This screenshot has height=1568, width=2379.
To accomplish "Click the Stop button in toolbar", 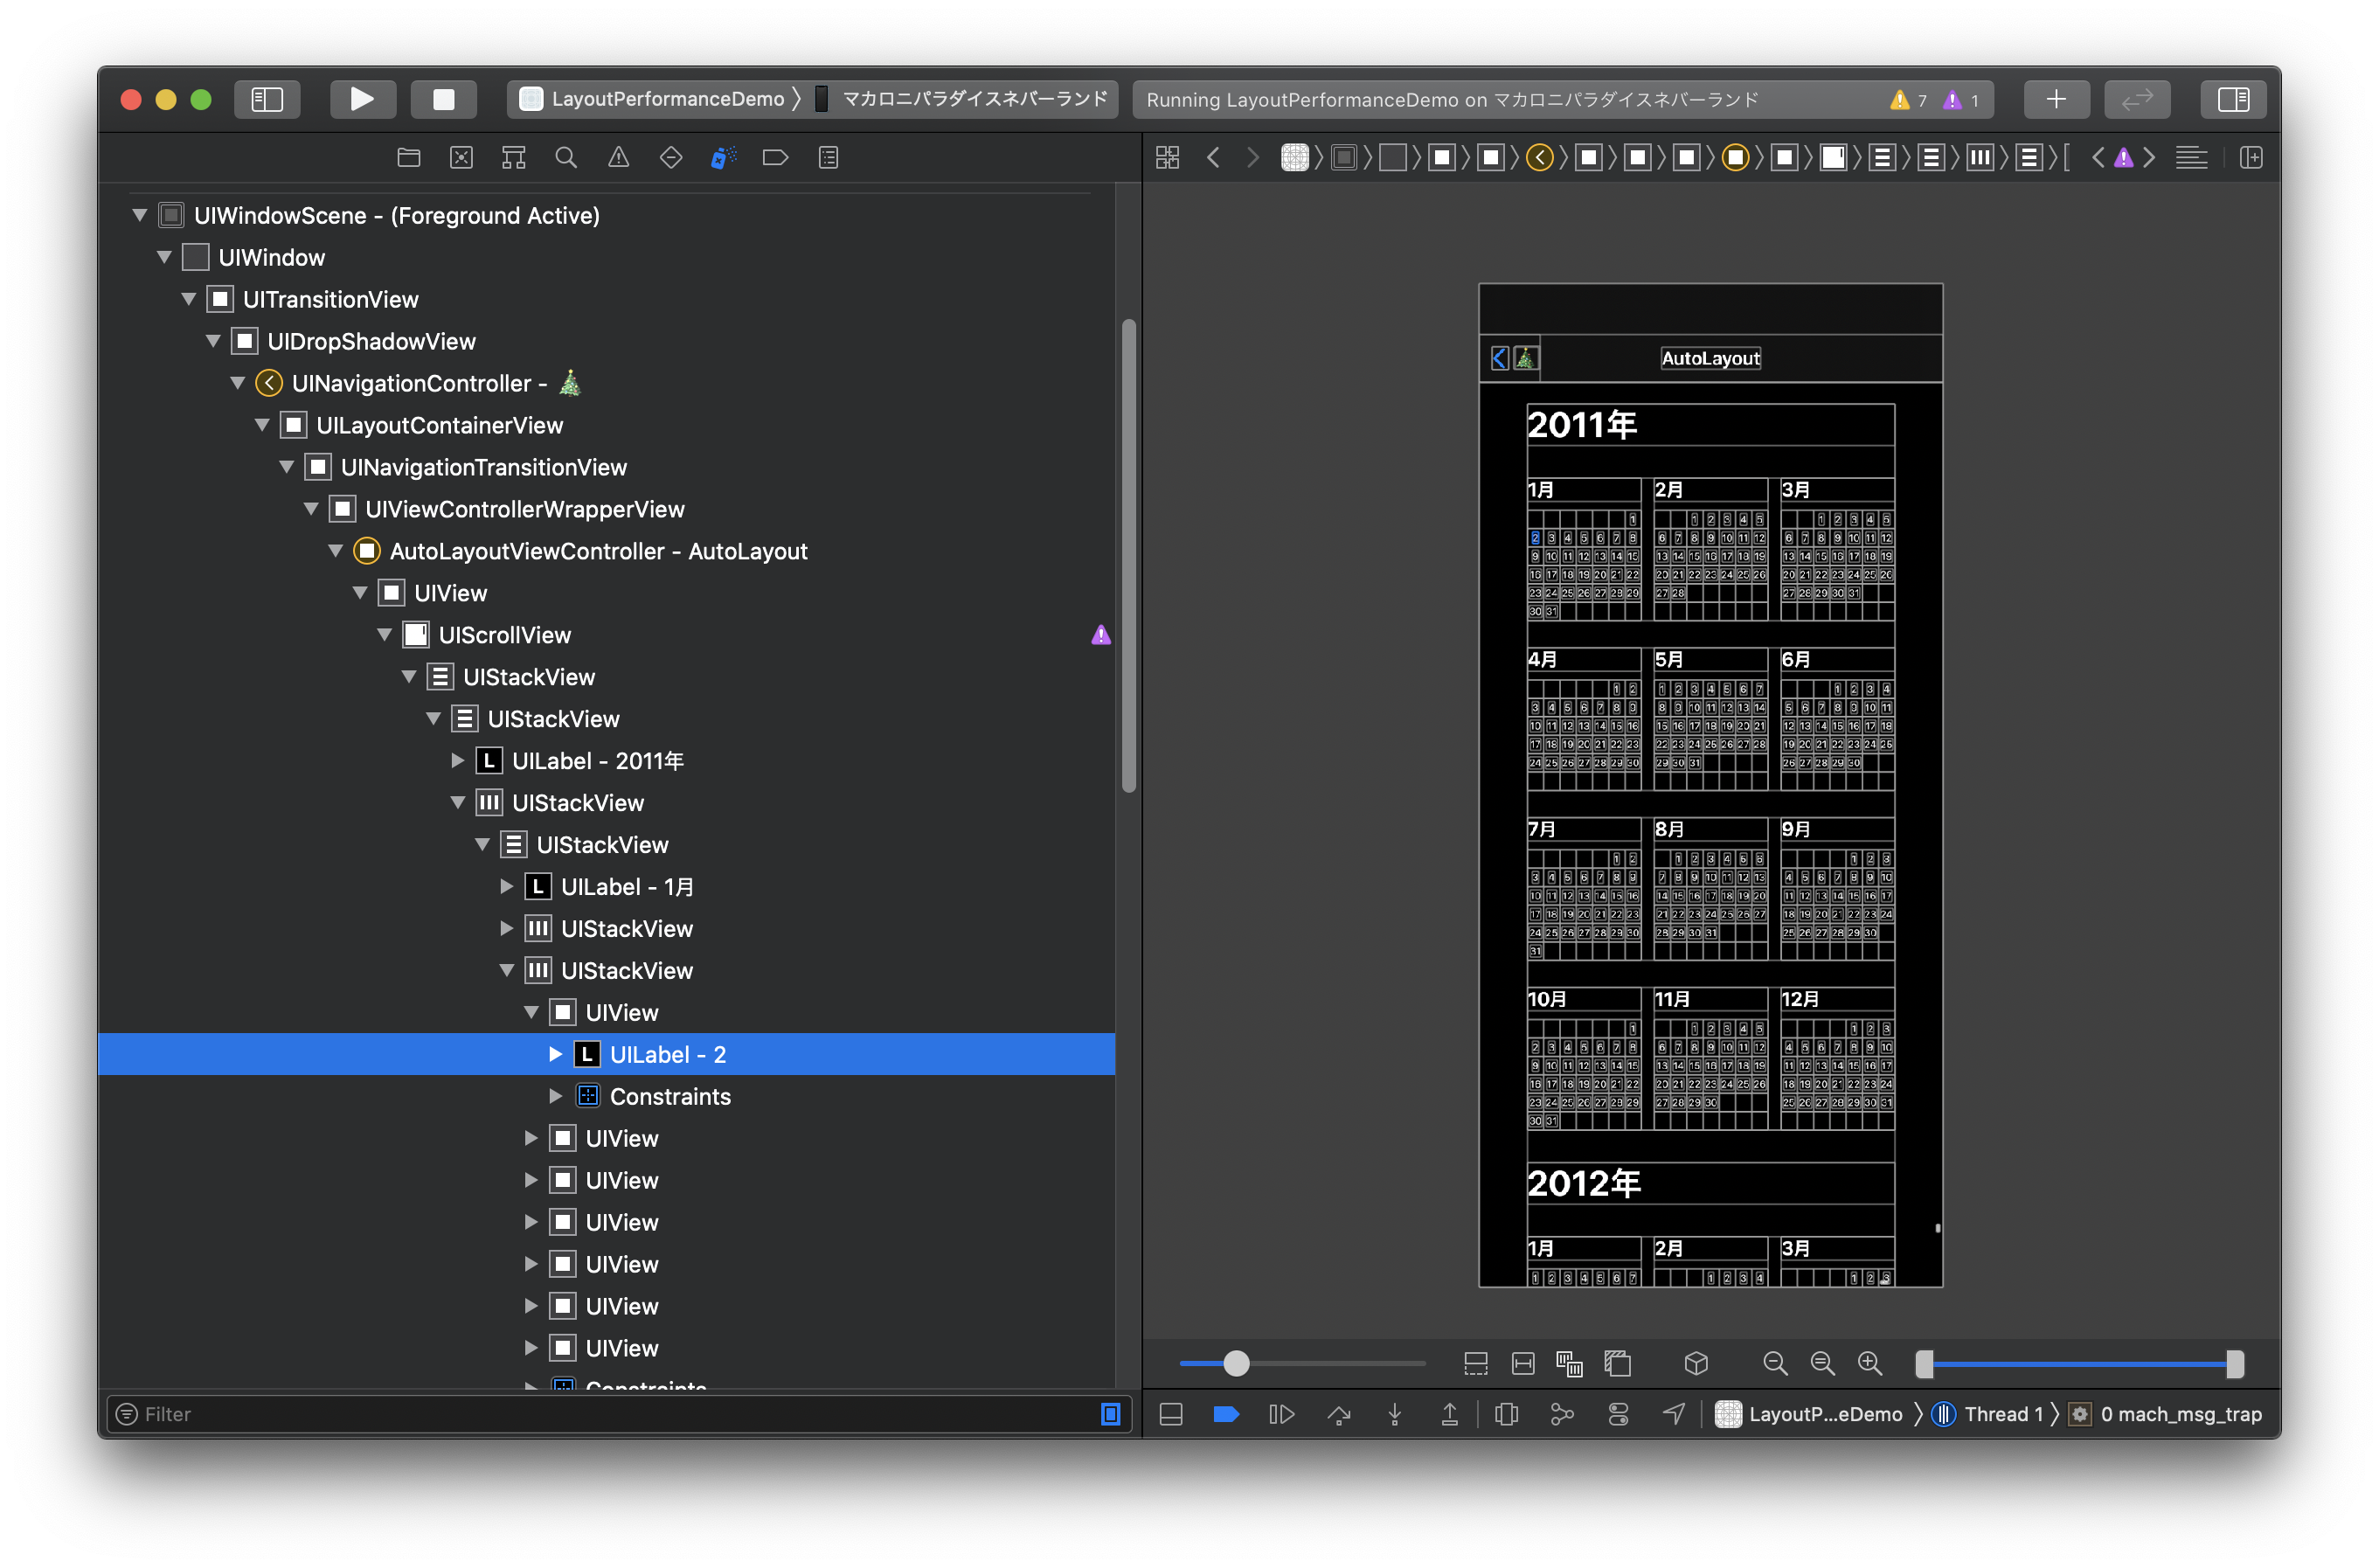I will click(x=443, y=99).
